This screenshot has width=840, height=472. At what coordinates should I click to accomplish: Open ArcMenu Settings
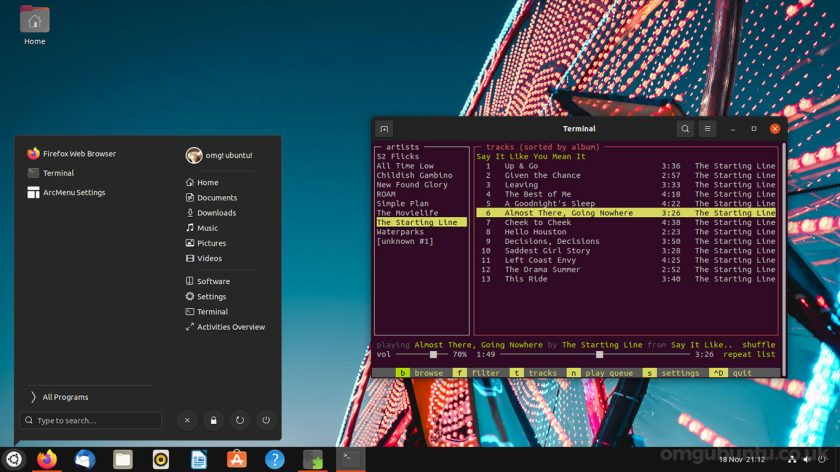(x=66, y=192)
